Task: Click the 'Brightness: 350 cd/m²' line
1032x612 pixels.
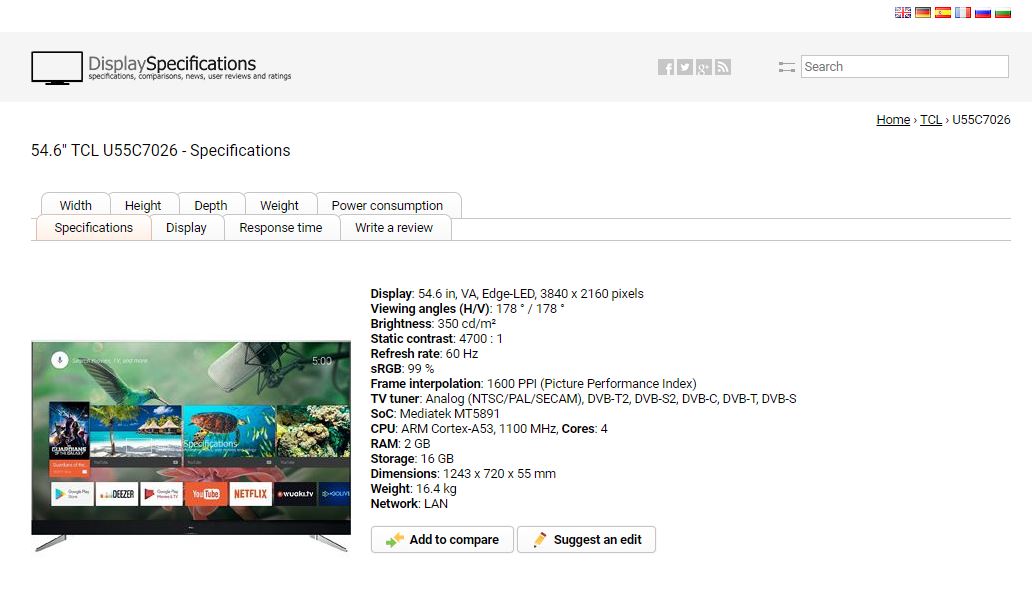Action: [433, 324]
